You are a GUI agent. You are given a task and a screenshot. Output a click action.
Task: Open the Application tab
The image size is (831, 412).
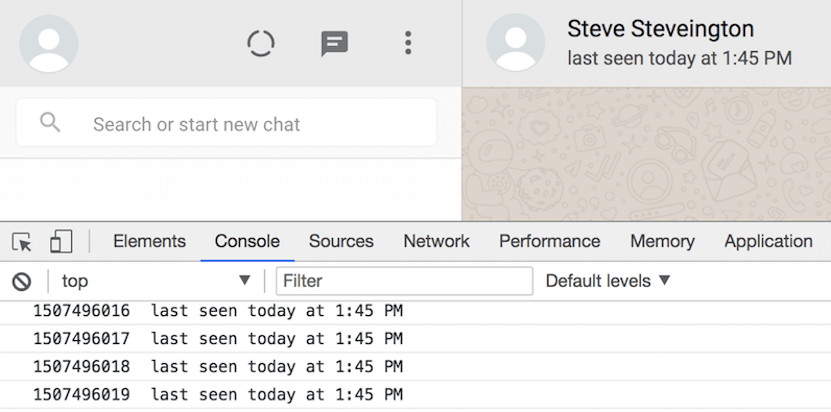tap(768, 241)
